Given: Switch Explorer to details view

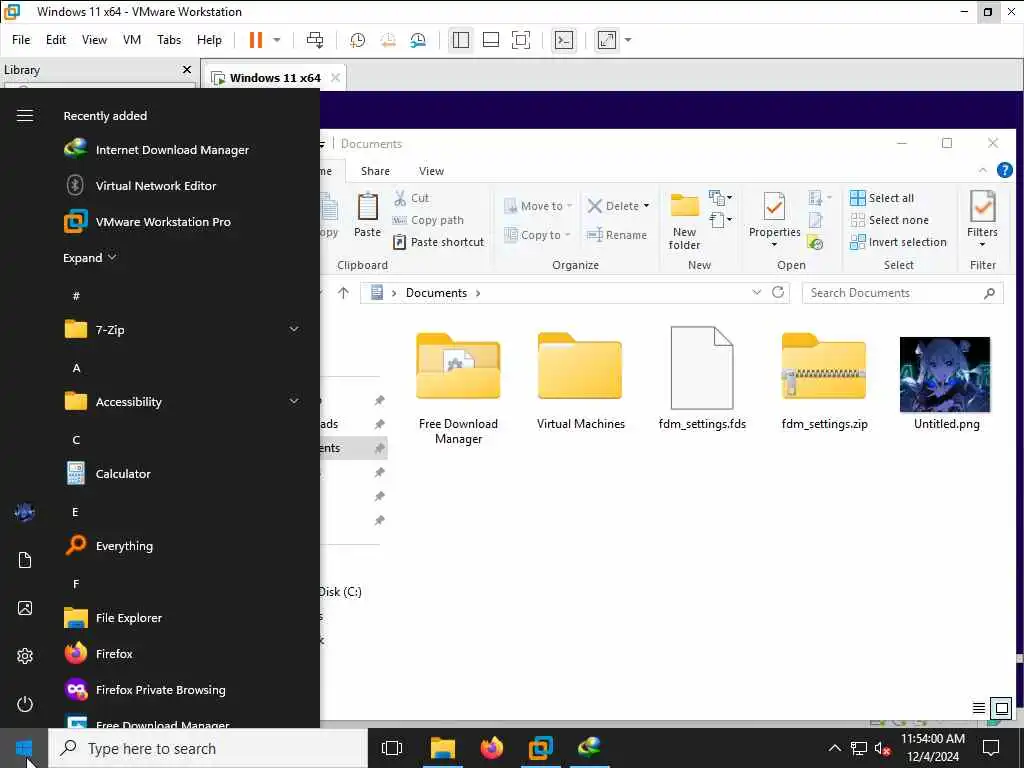Looking at the screenshot, I should coord(978,708).
